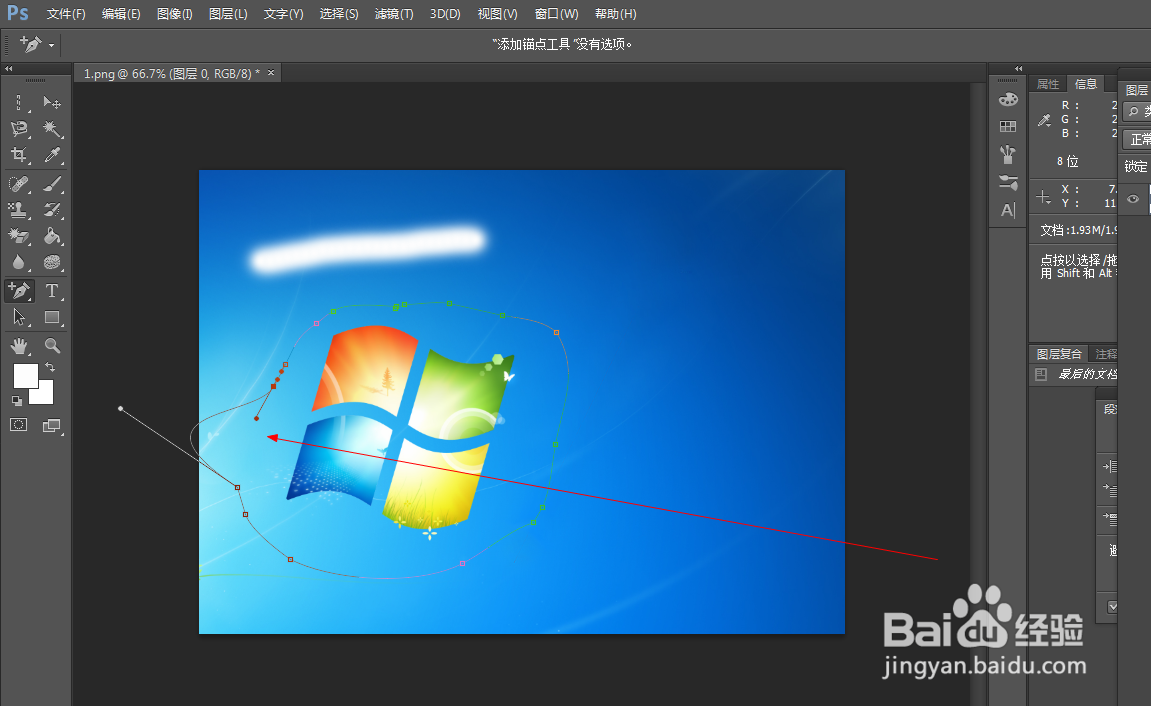
Task: Select the Eyedropper tool in the toolbox
Action: [x=51, y=155]
